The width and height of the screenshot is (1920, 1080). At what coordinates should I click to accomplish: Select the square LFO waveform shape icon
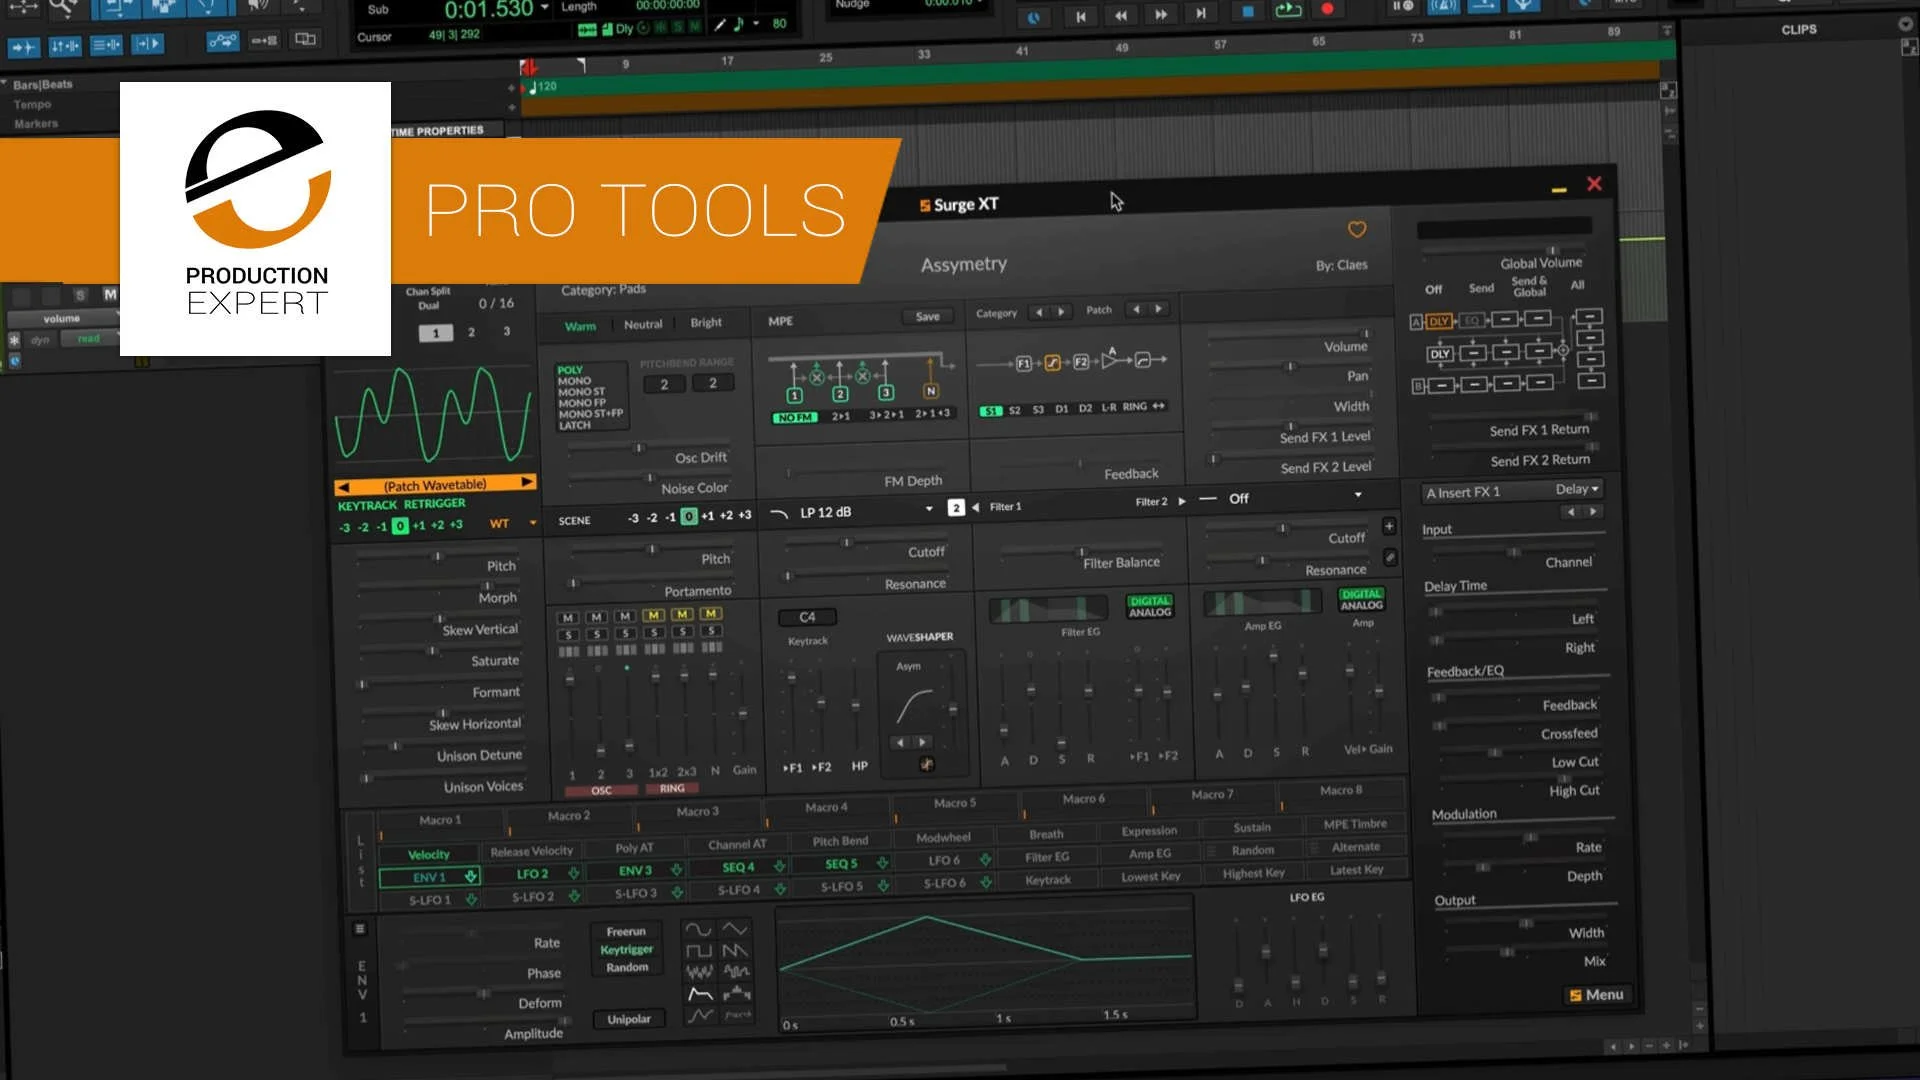pyautogui.click(x=700, y=951)
